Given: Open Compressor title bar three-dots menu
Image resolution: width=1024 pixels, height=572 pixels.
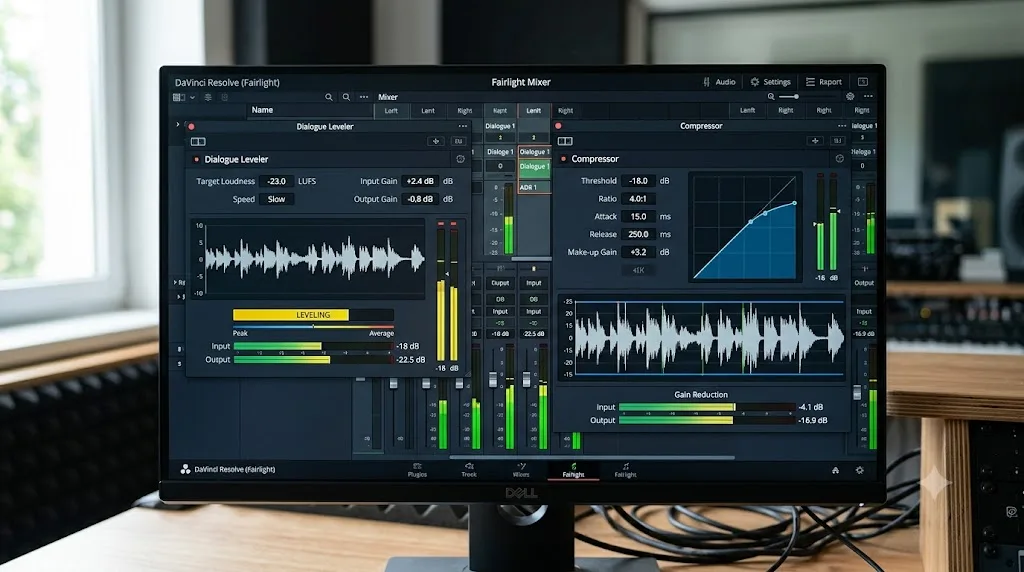Looking at the screenshot, I should tap(842, 126).
